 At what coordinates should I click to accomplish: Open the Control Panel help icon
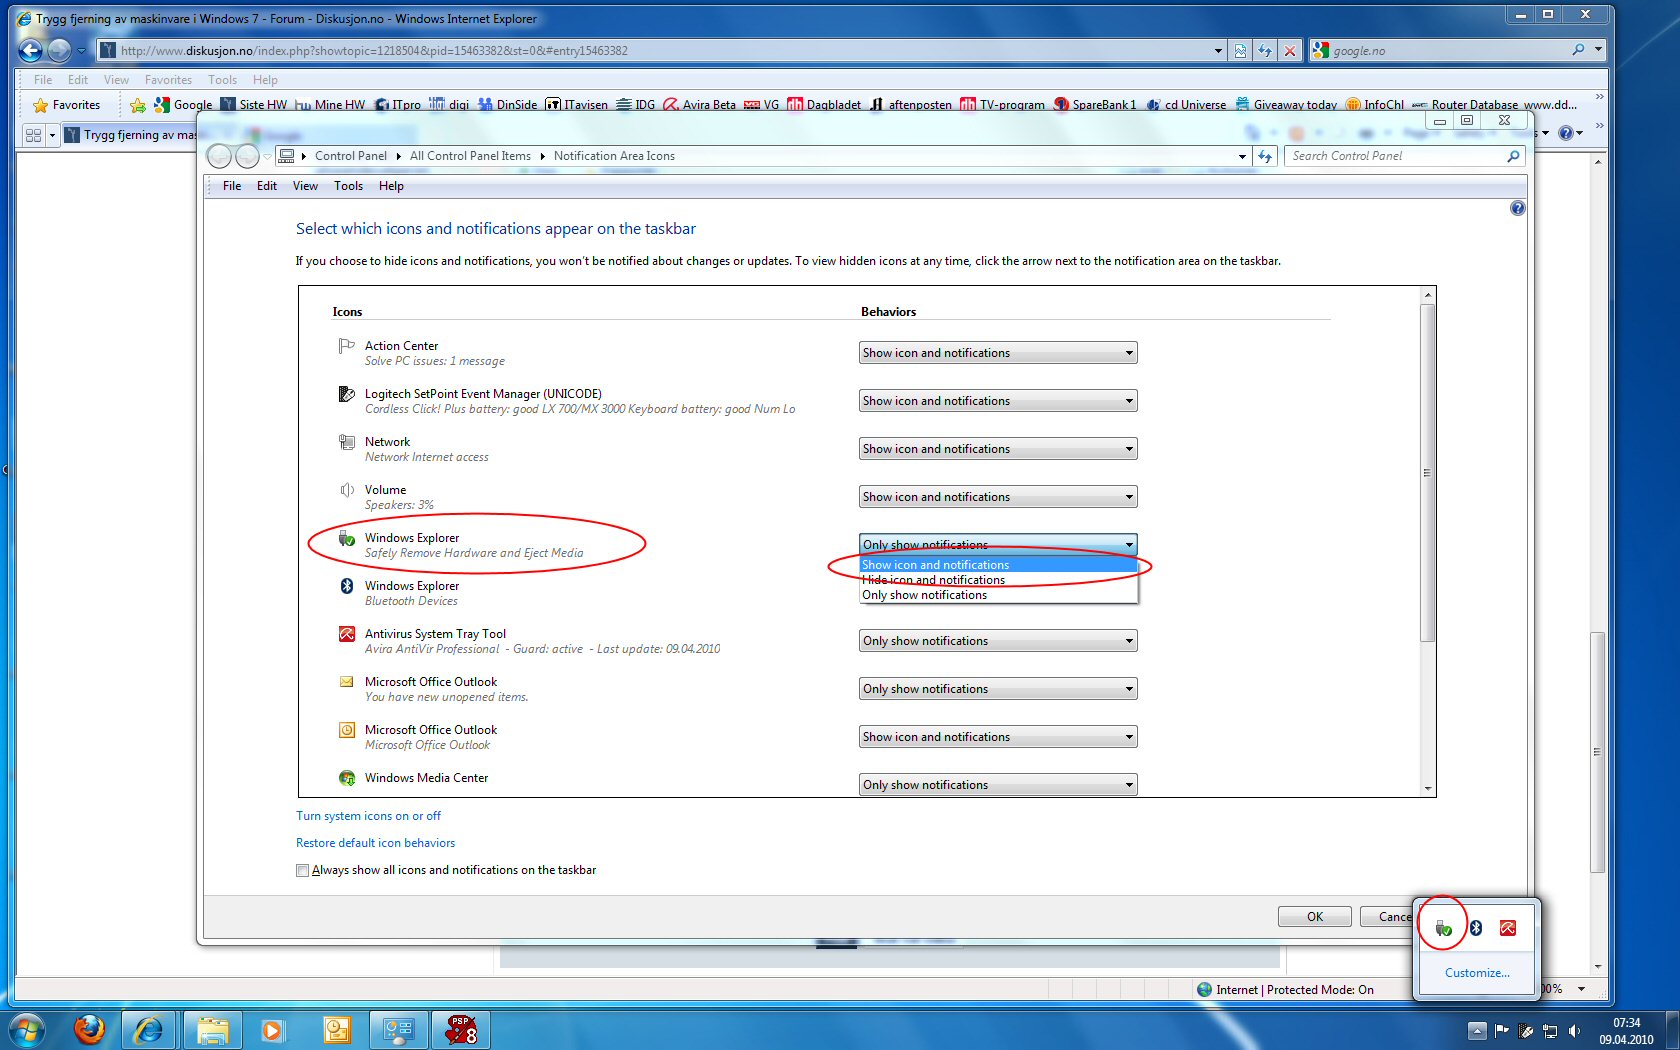click(x=1517, y=208)
